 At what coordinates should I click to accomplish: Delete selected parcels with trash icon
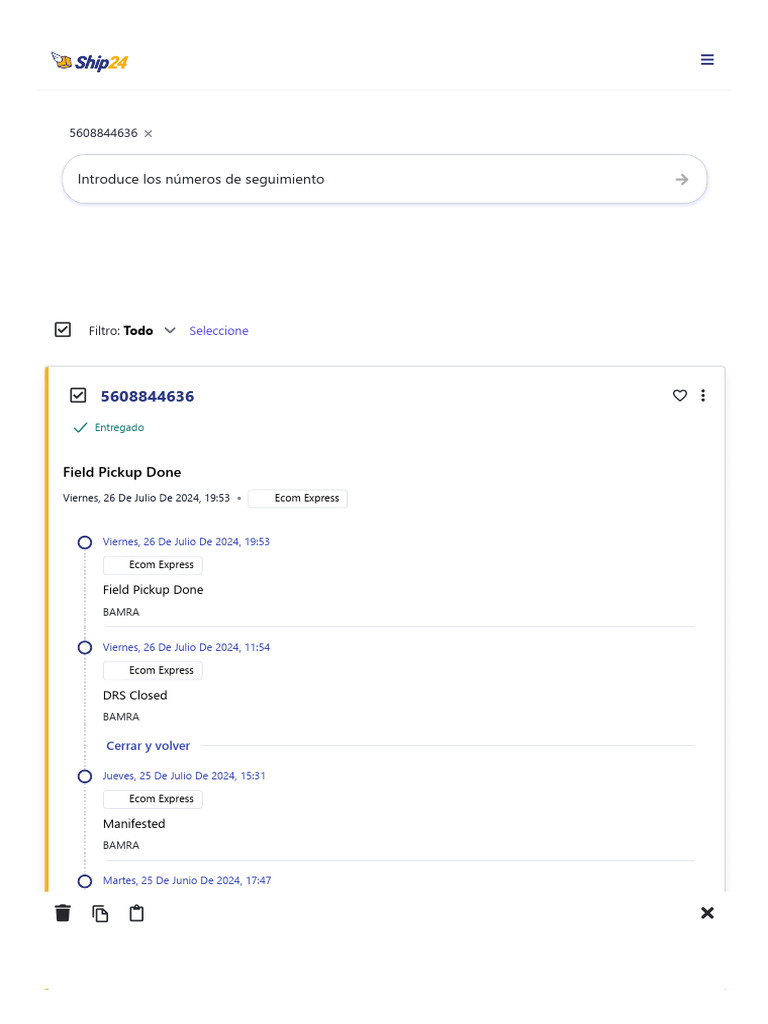click(x=63, y=913)
